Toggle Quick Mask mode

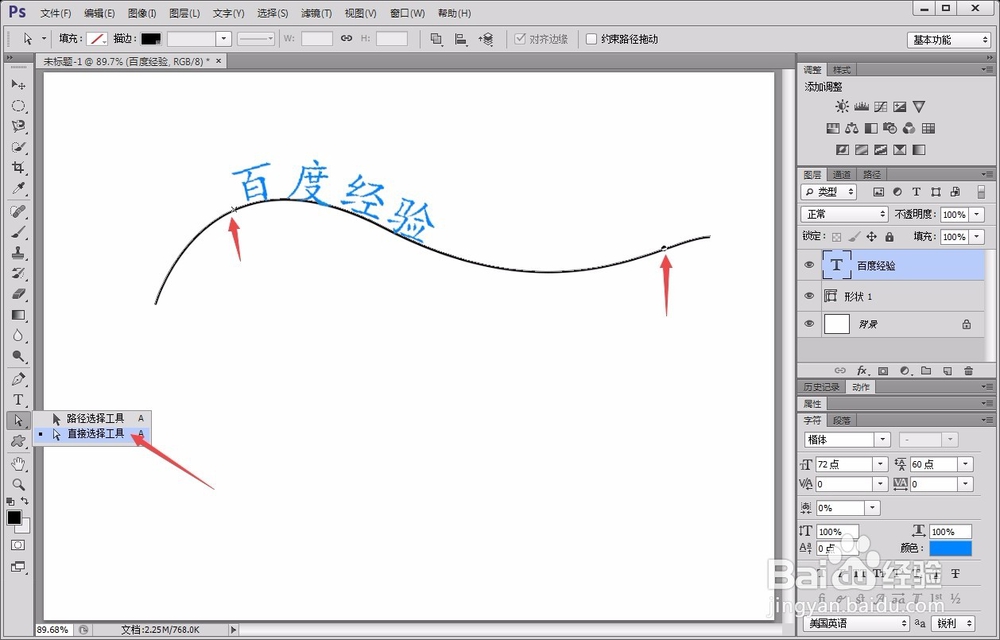(18, 546)
